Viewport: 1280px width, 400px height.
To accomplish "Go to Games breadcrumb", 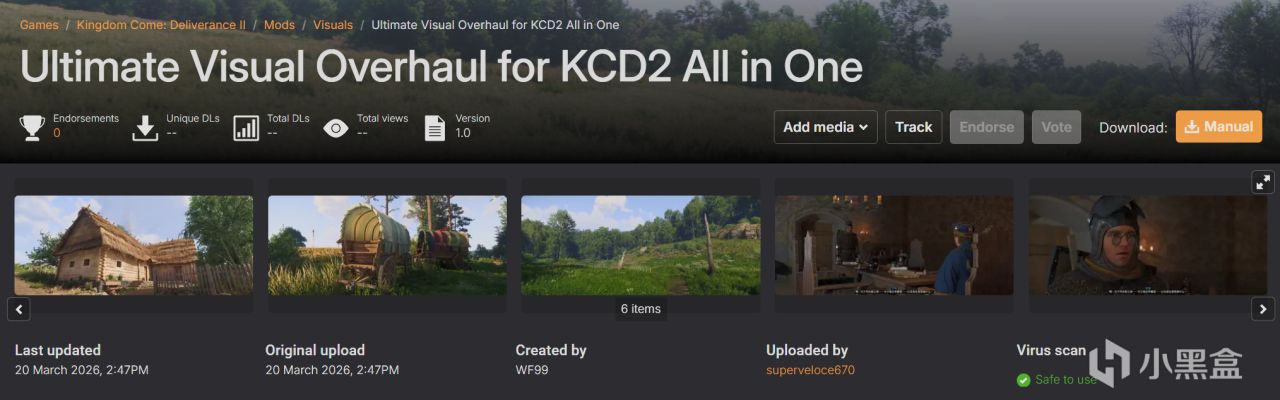I will click(x=39, y=24).
